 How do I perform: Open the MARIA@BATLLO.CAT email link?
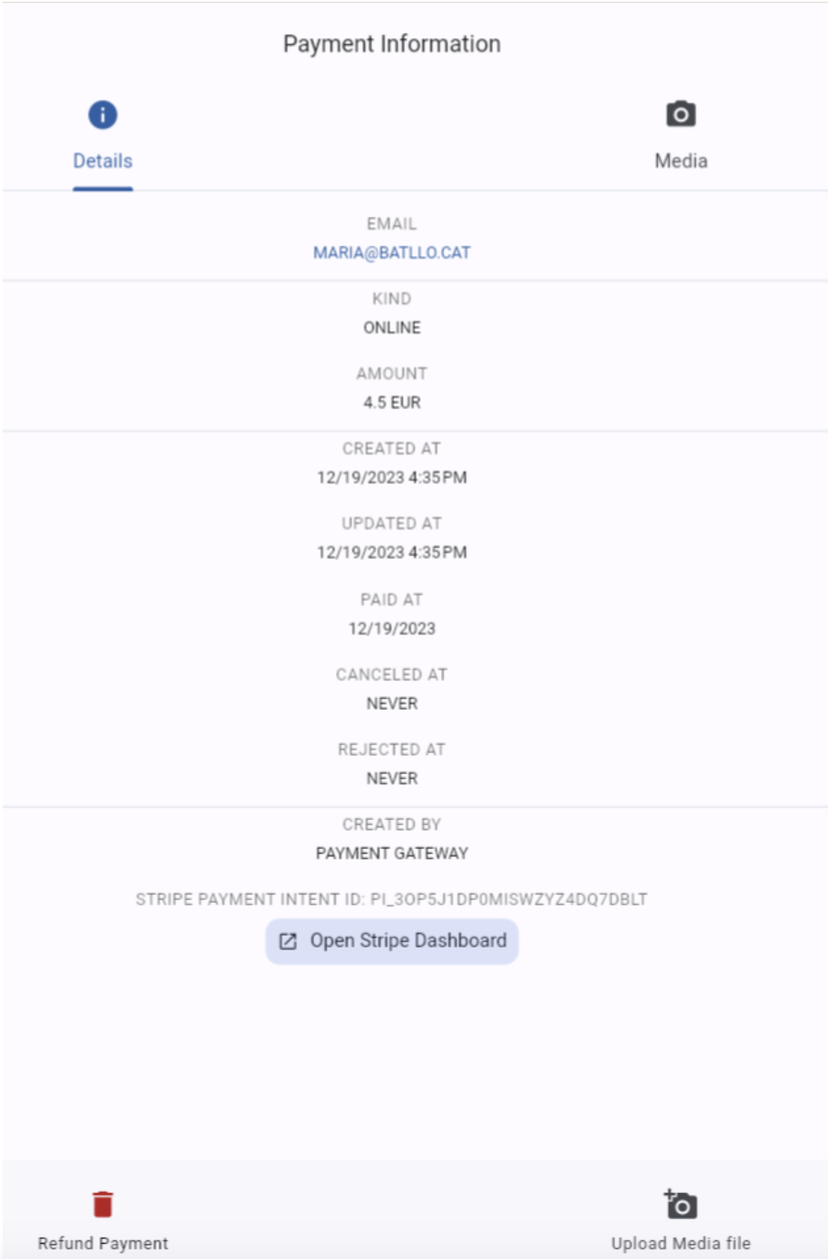point(392,253)
